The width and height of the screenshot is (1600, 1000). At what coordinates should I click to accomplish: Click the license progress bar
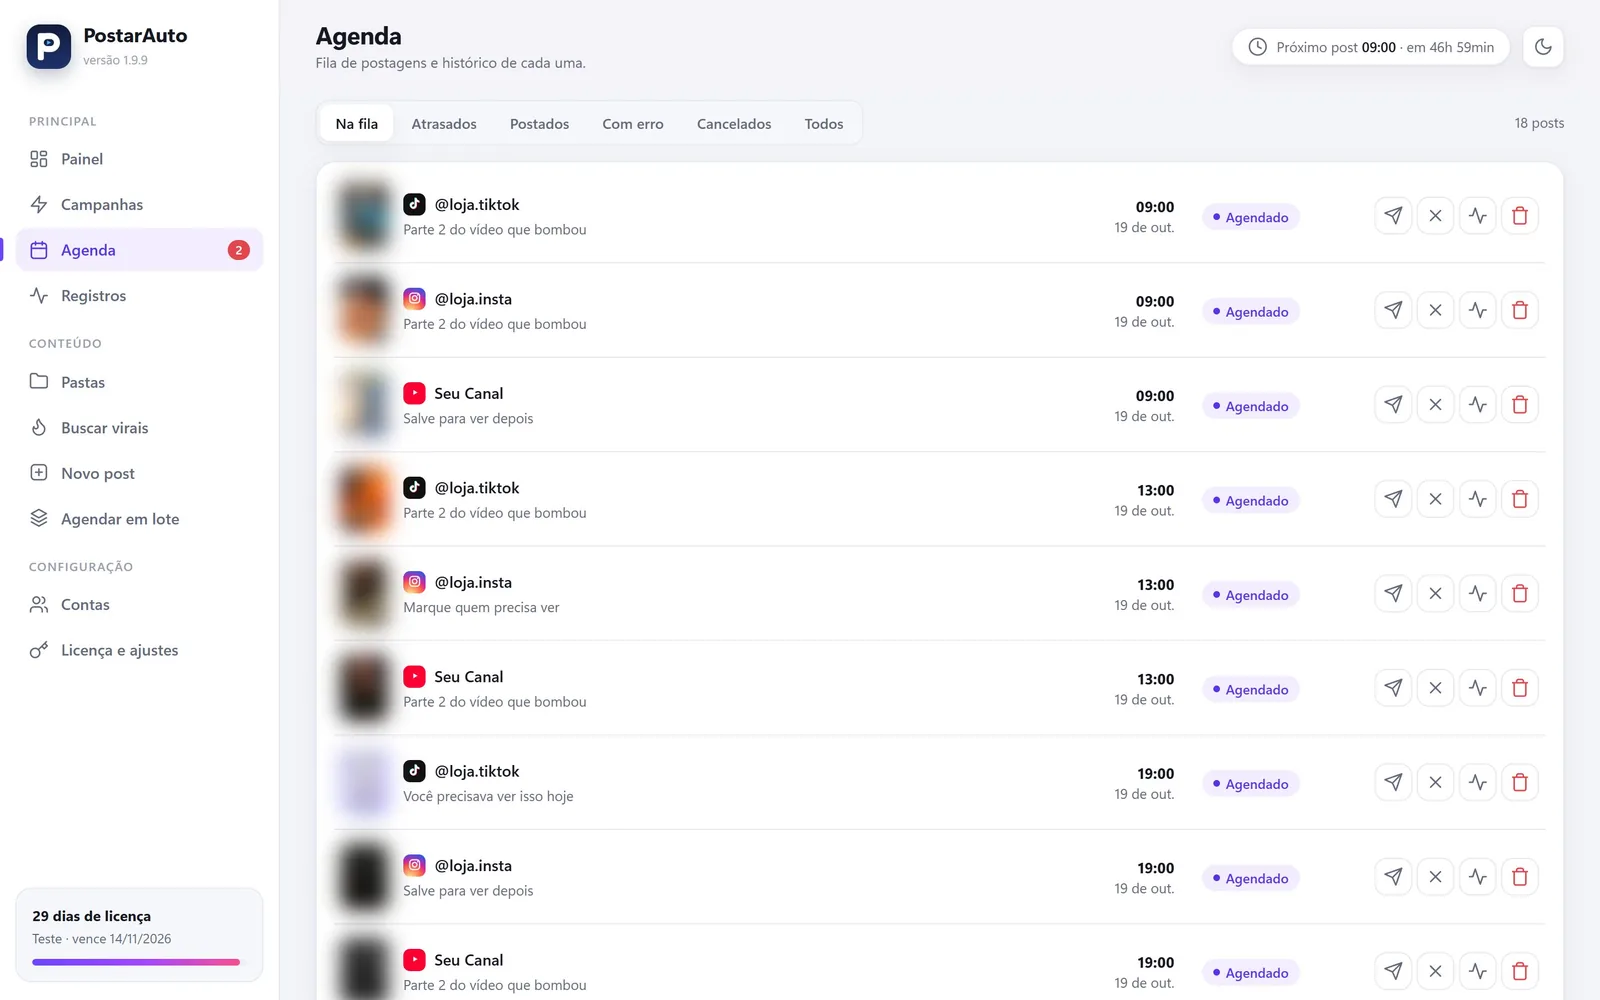point(136,962)
